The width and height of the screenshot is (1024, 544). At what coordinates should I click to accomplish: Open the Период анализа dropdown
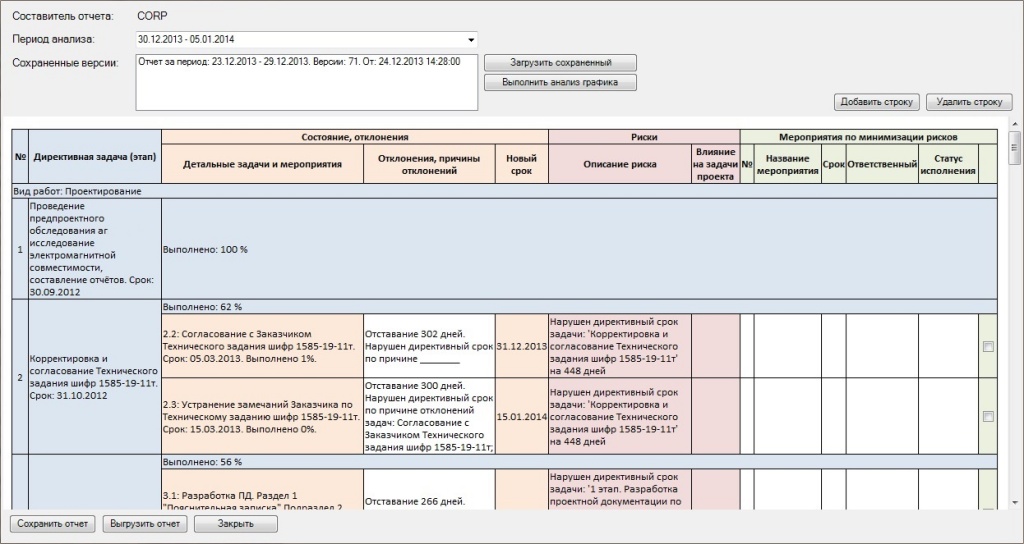tap(471, 40)
